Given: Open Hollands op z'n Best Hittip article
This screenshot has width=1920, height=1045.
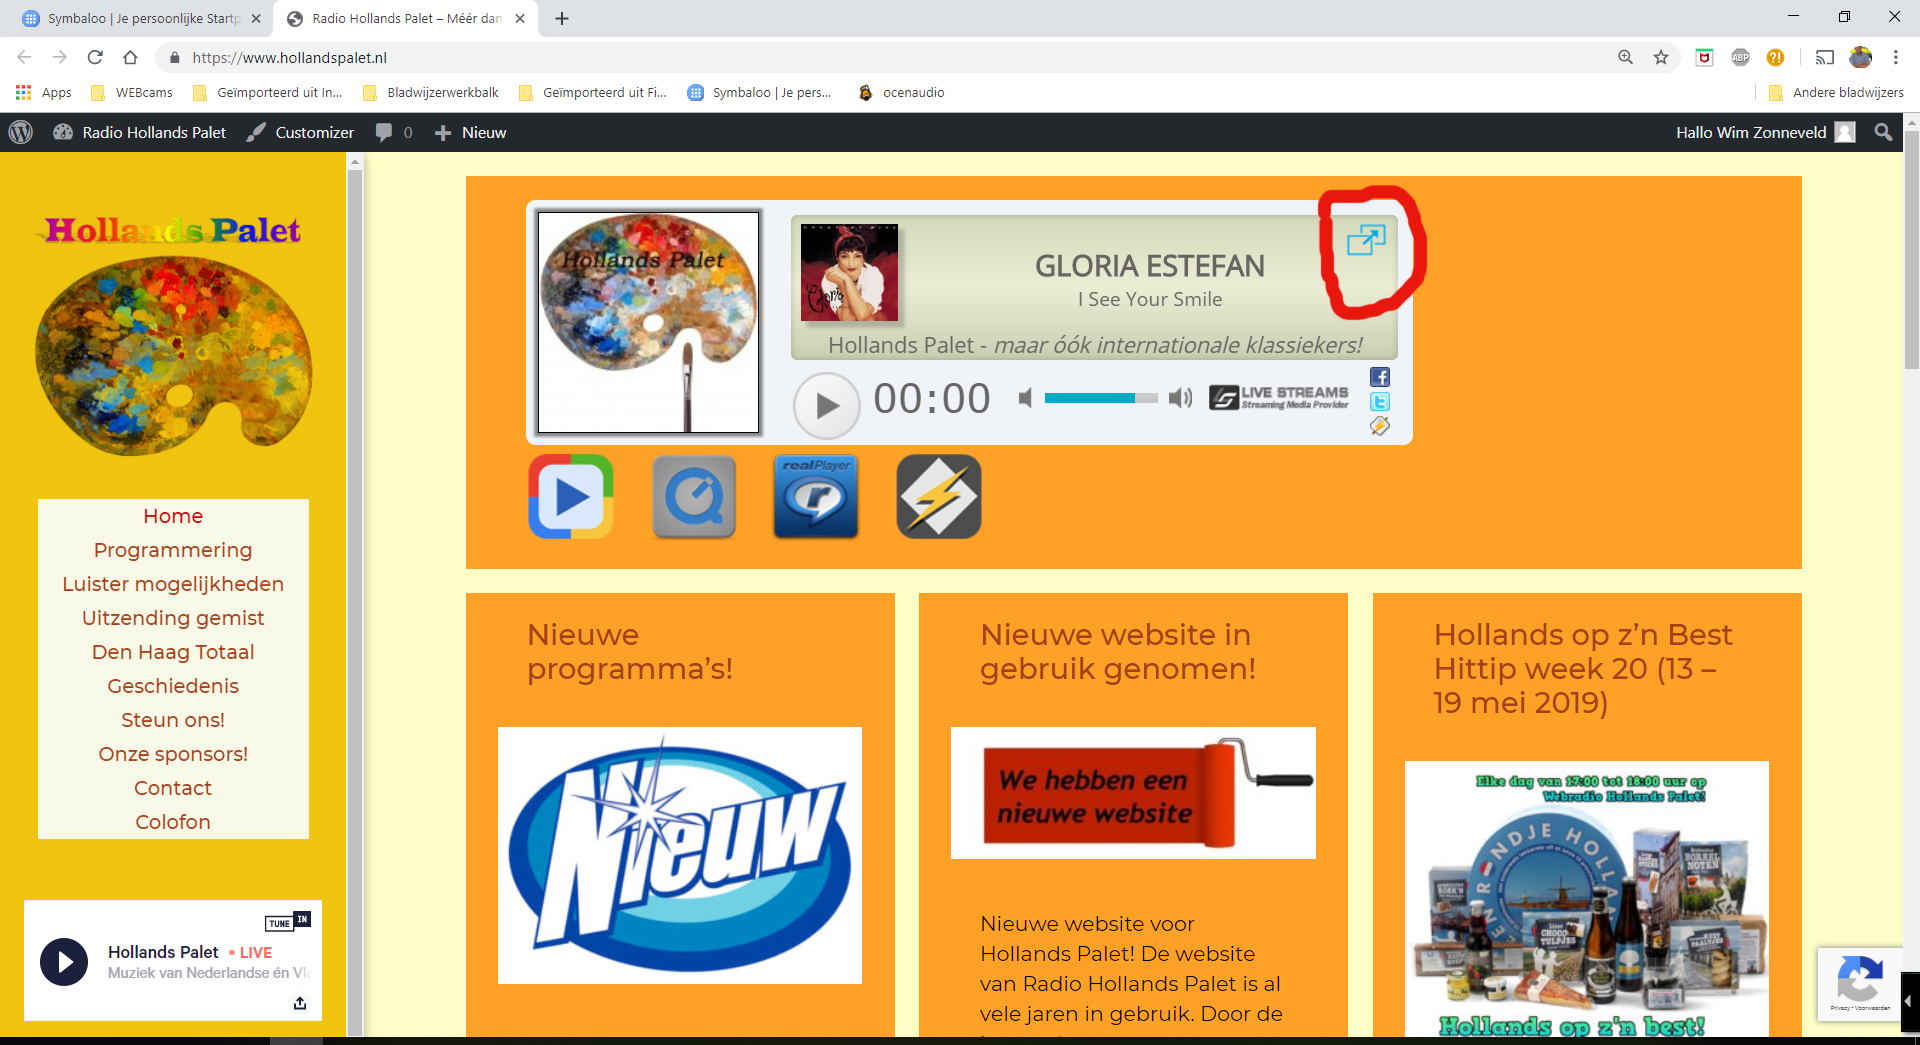Looking at the screenshot, I should click(x=1583, y=668).
